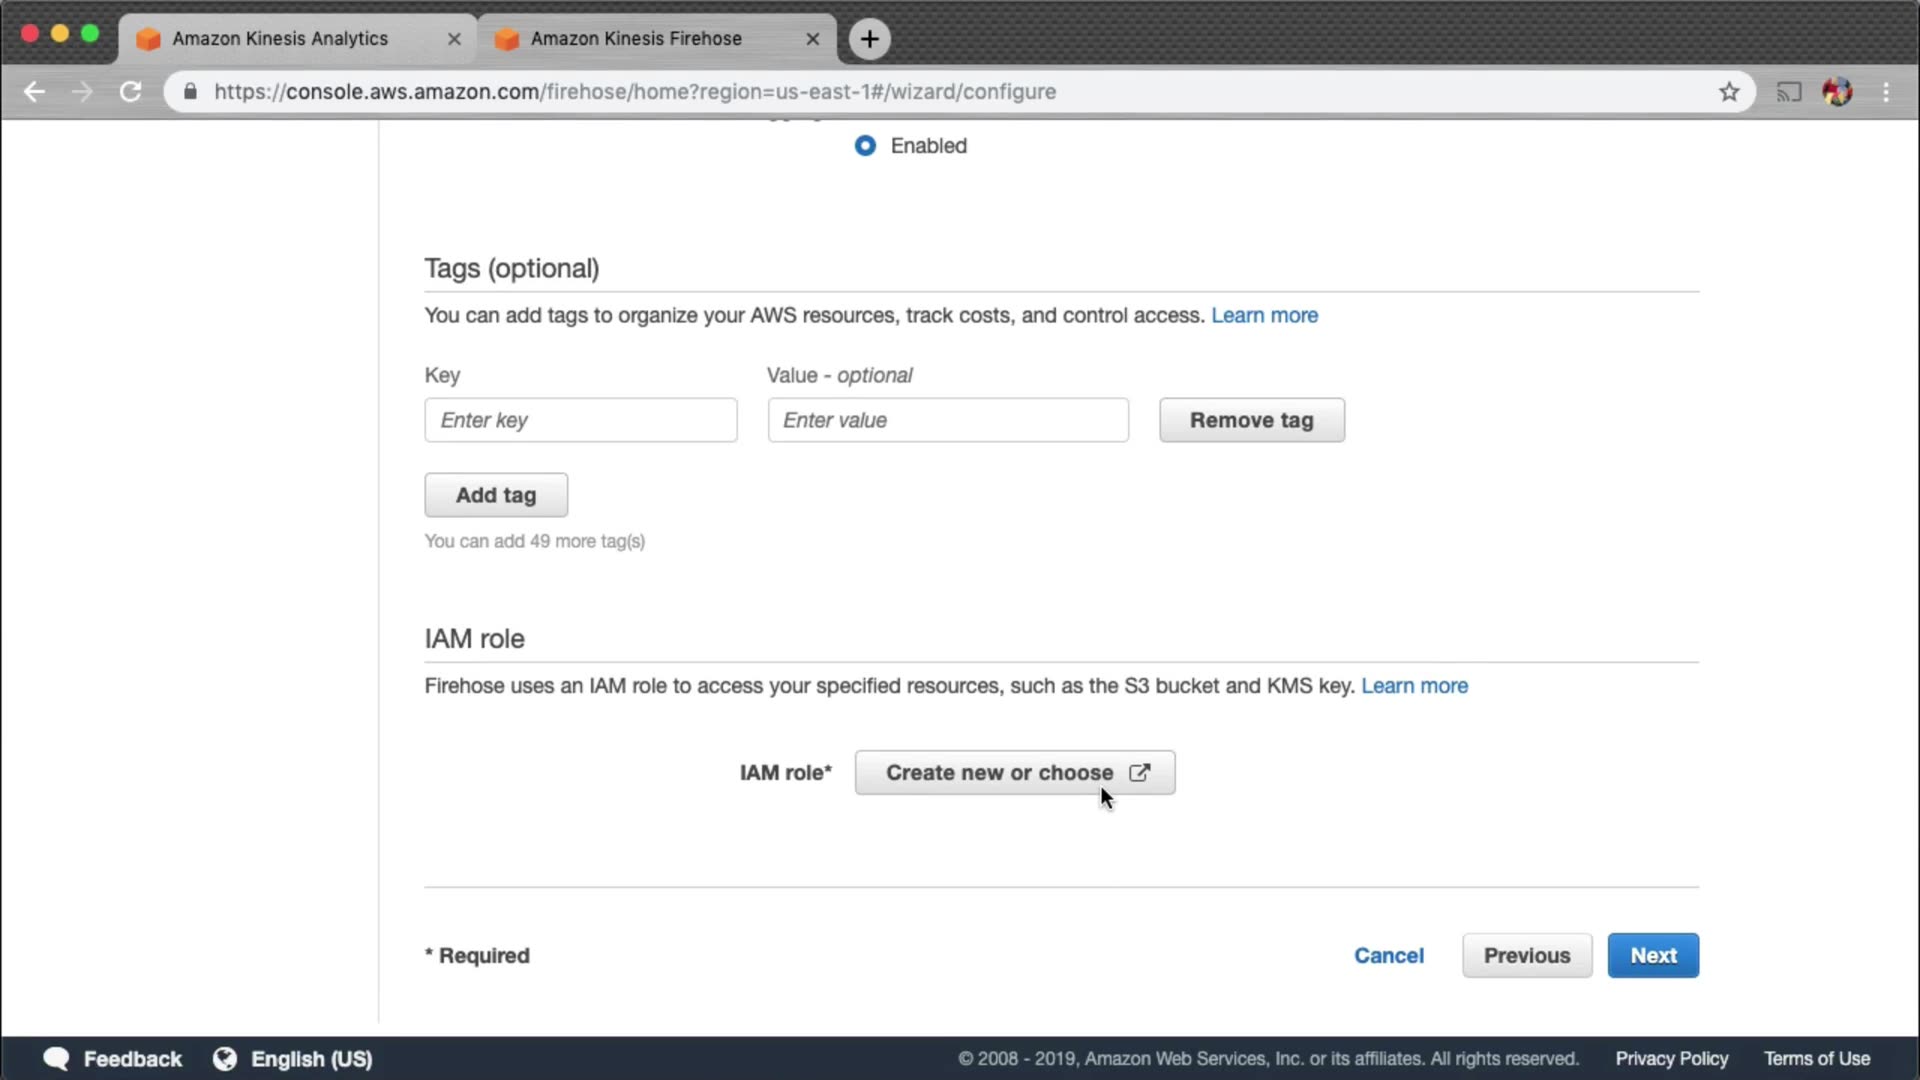Bookmark page with the star icon
The width and height of the screenshot is (1920, 1080).
[x=1729, y=92]
